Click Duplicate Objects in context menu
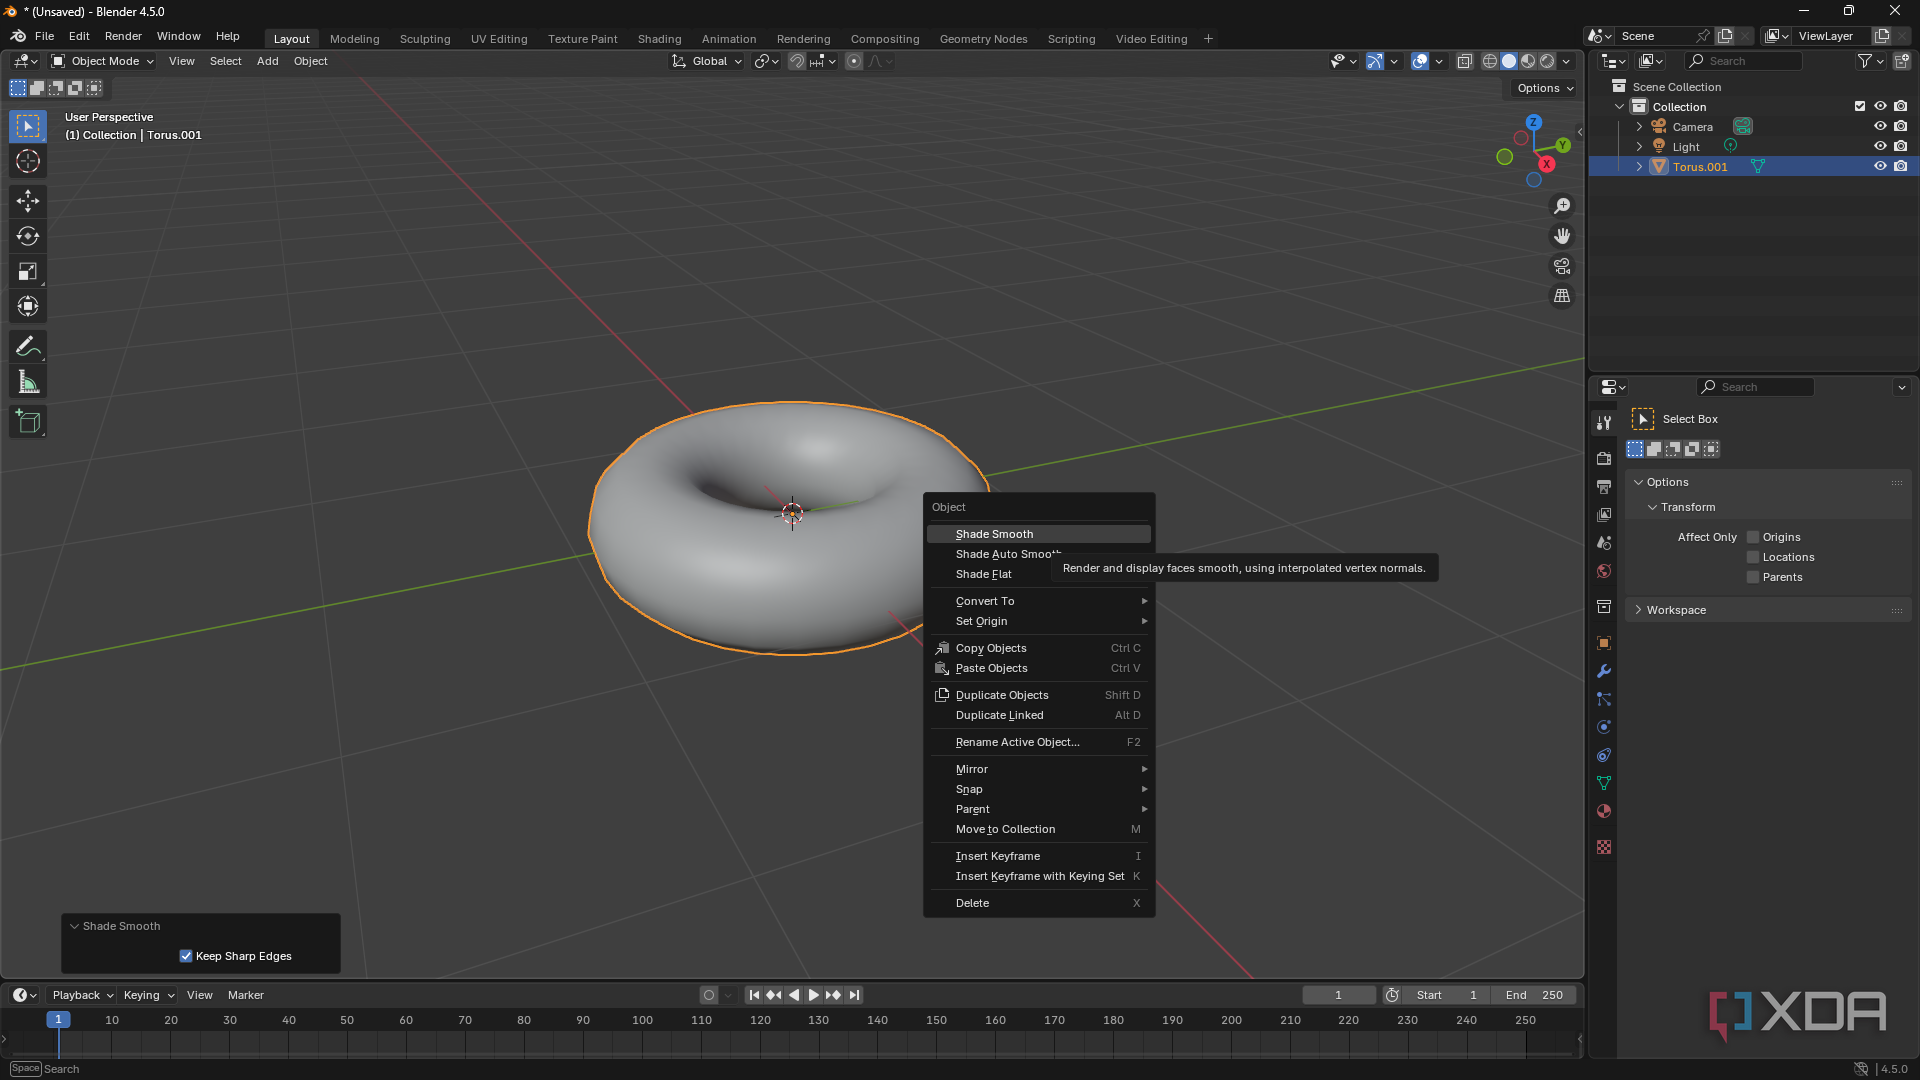1920x1080 pixels. coord(1039,695)
